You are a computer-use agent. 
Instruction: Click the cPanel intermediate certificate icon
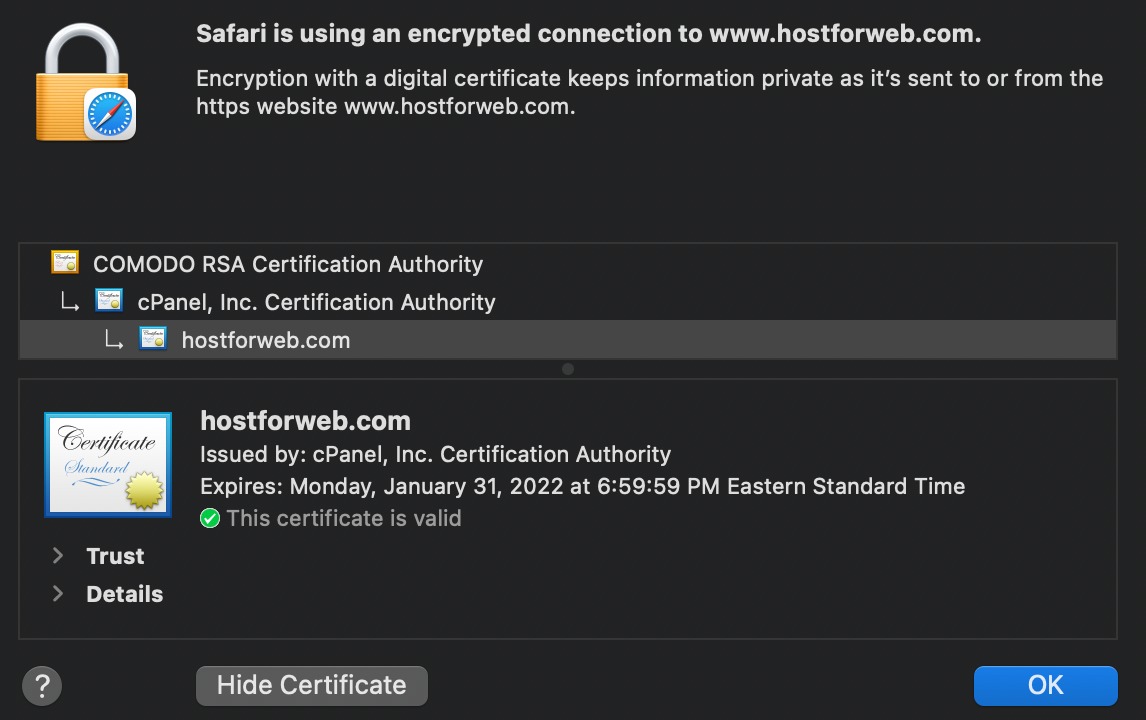pos(109,300)
